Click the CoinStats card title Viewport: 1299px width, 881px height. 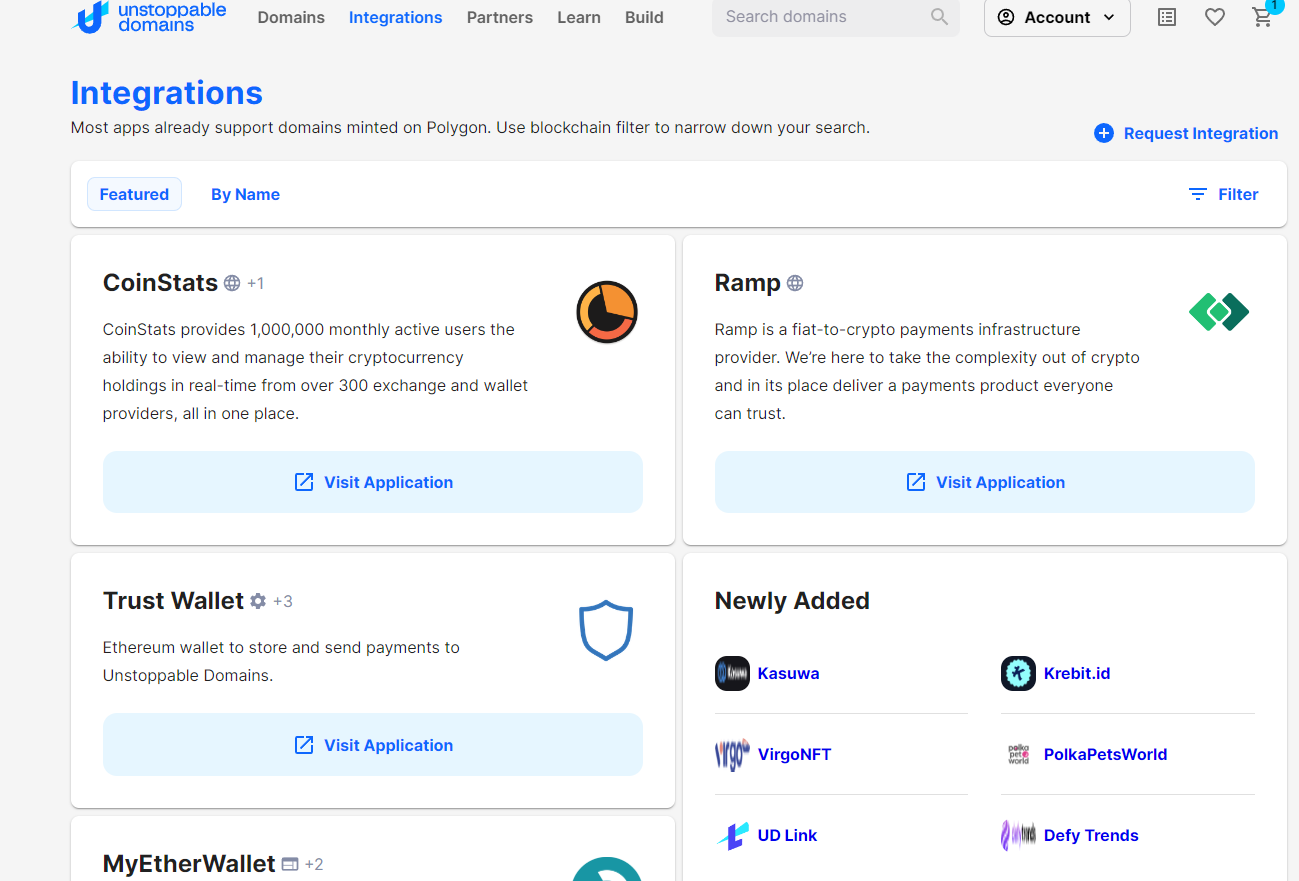(x=160, y=283)
